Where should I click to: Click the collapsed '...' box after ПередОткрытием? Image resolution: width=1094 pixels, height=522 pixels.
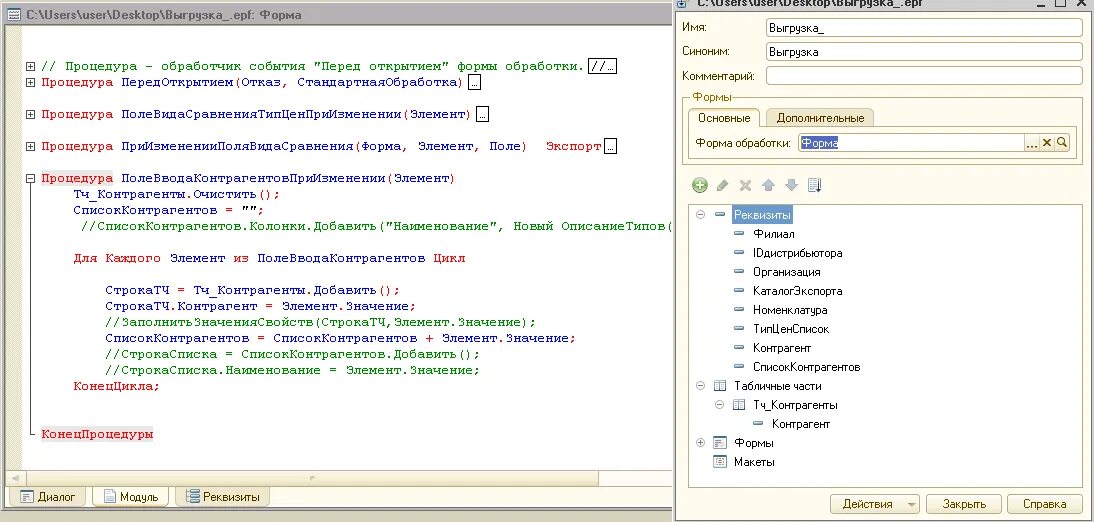coord(474,82)
